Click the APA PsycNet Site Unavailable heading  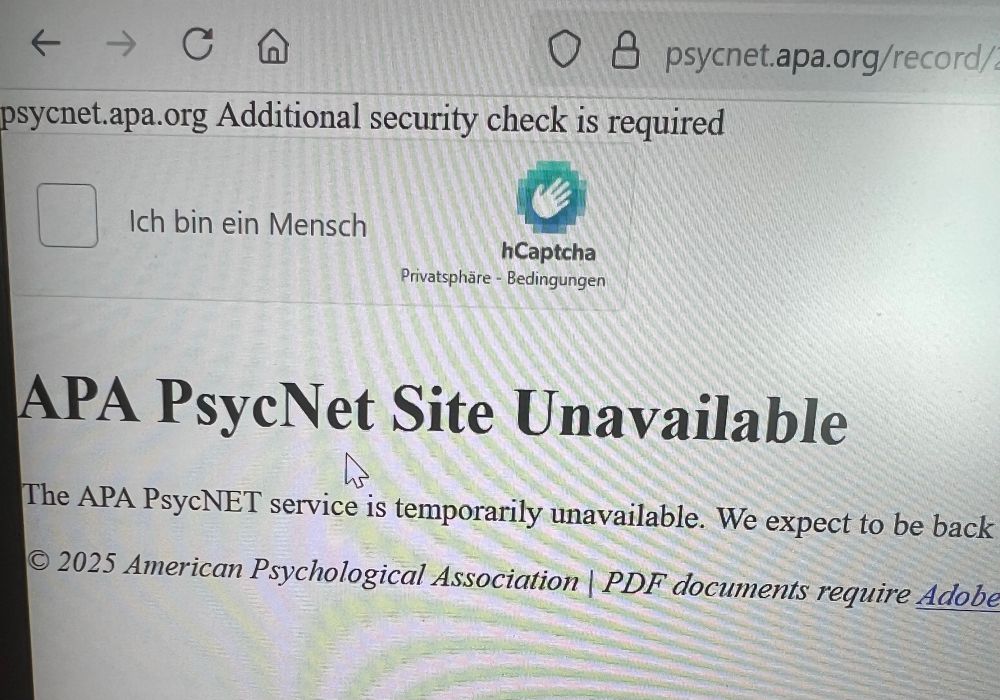point(433,409)
